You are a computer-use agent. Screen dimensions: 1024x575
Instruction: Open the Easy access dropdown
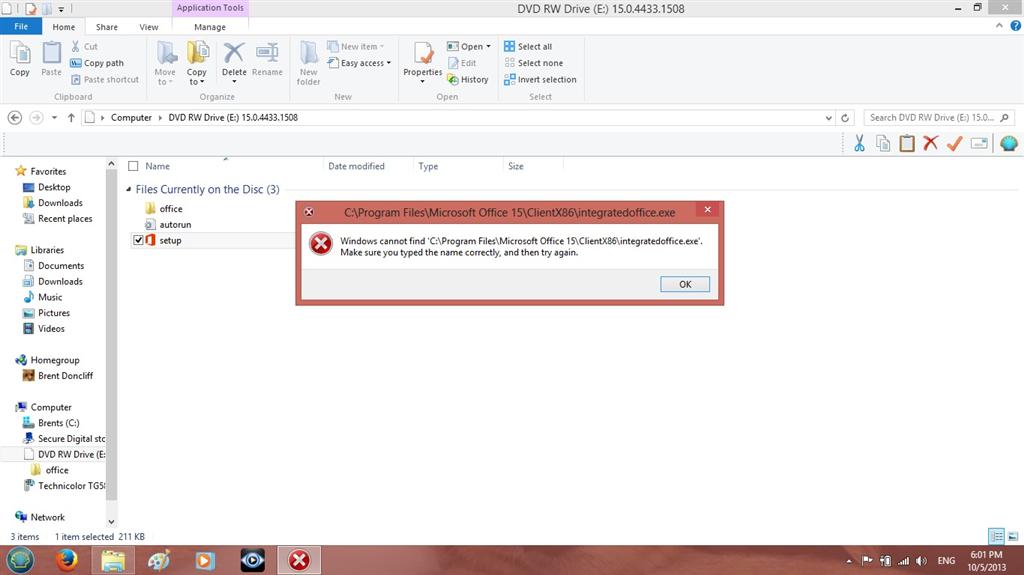pyautogui.click(x=359, y=63)
